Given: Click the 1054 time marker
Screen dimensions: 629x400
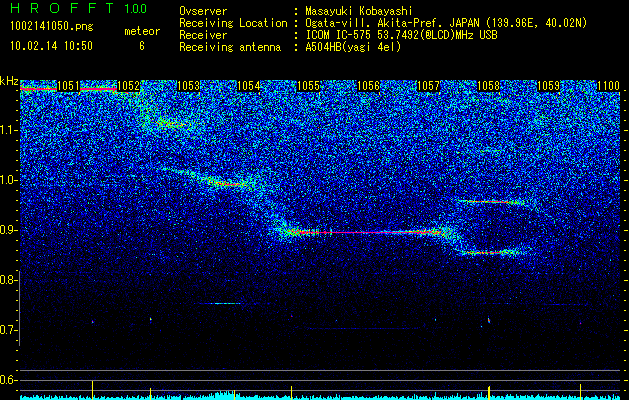Looking at the screenshot, I should coord(248,86).
